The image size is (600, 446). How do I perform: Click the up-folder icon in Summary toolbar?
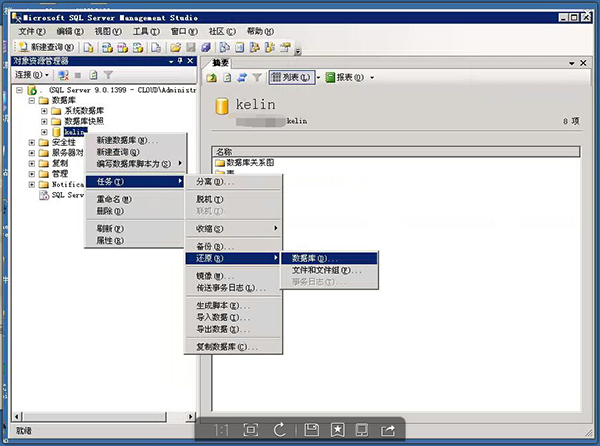[x=212, y=77]
